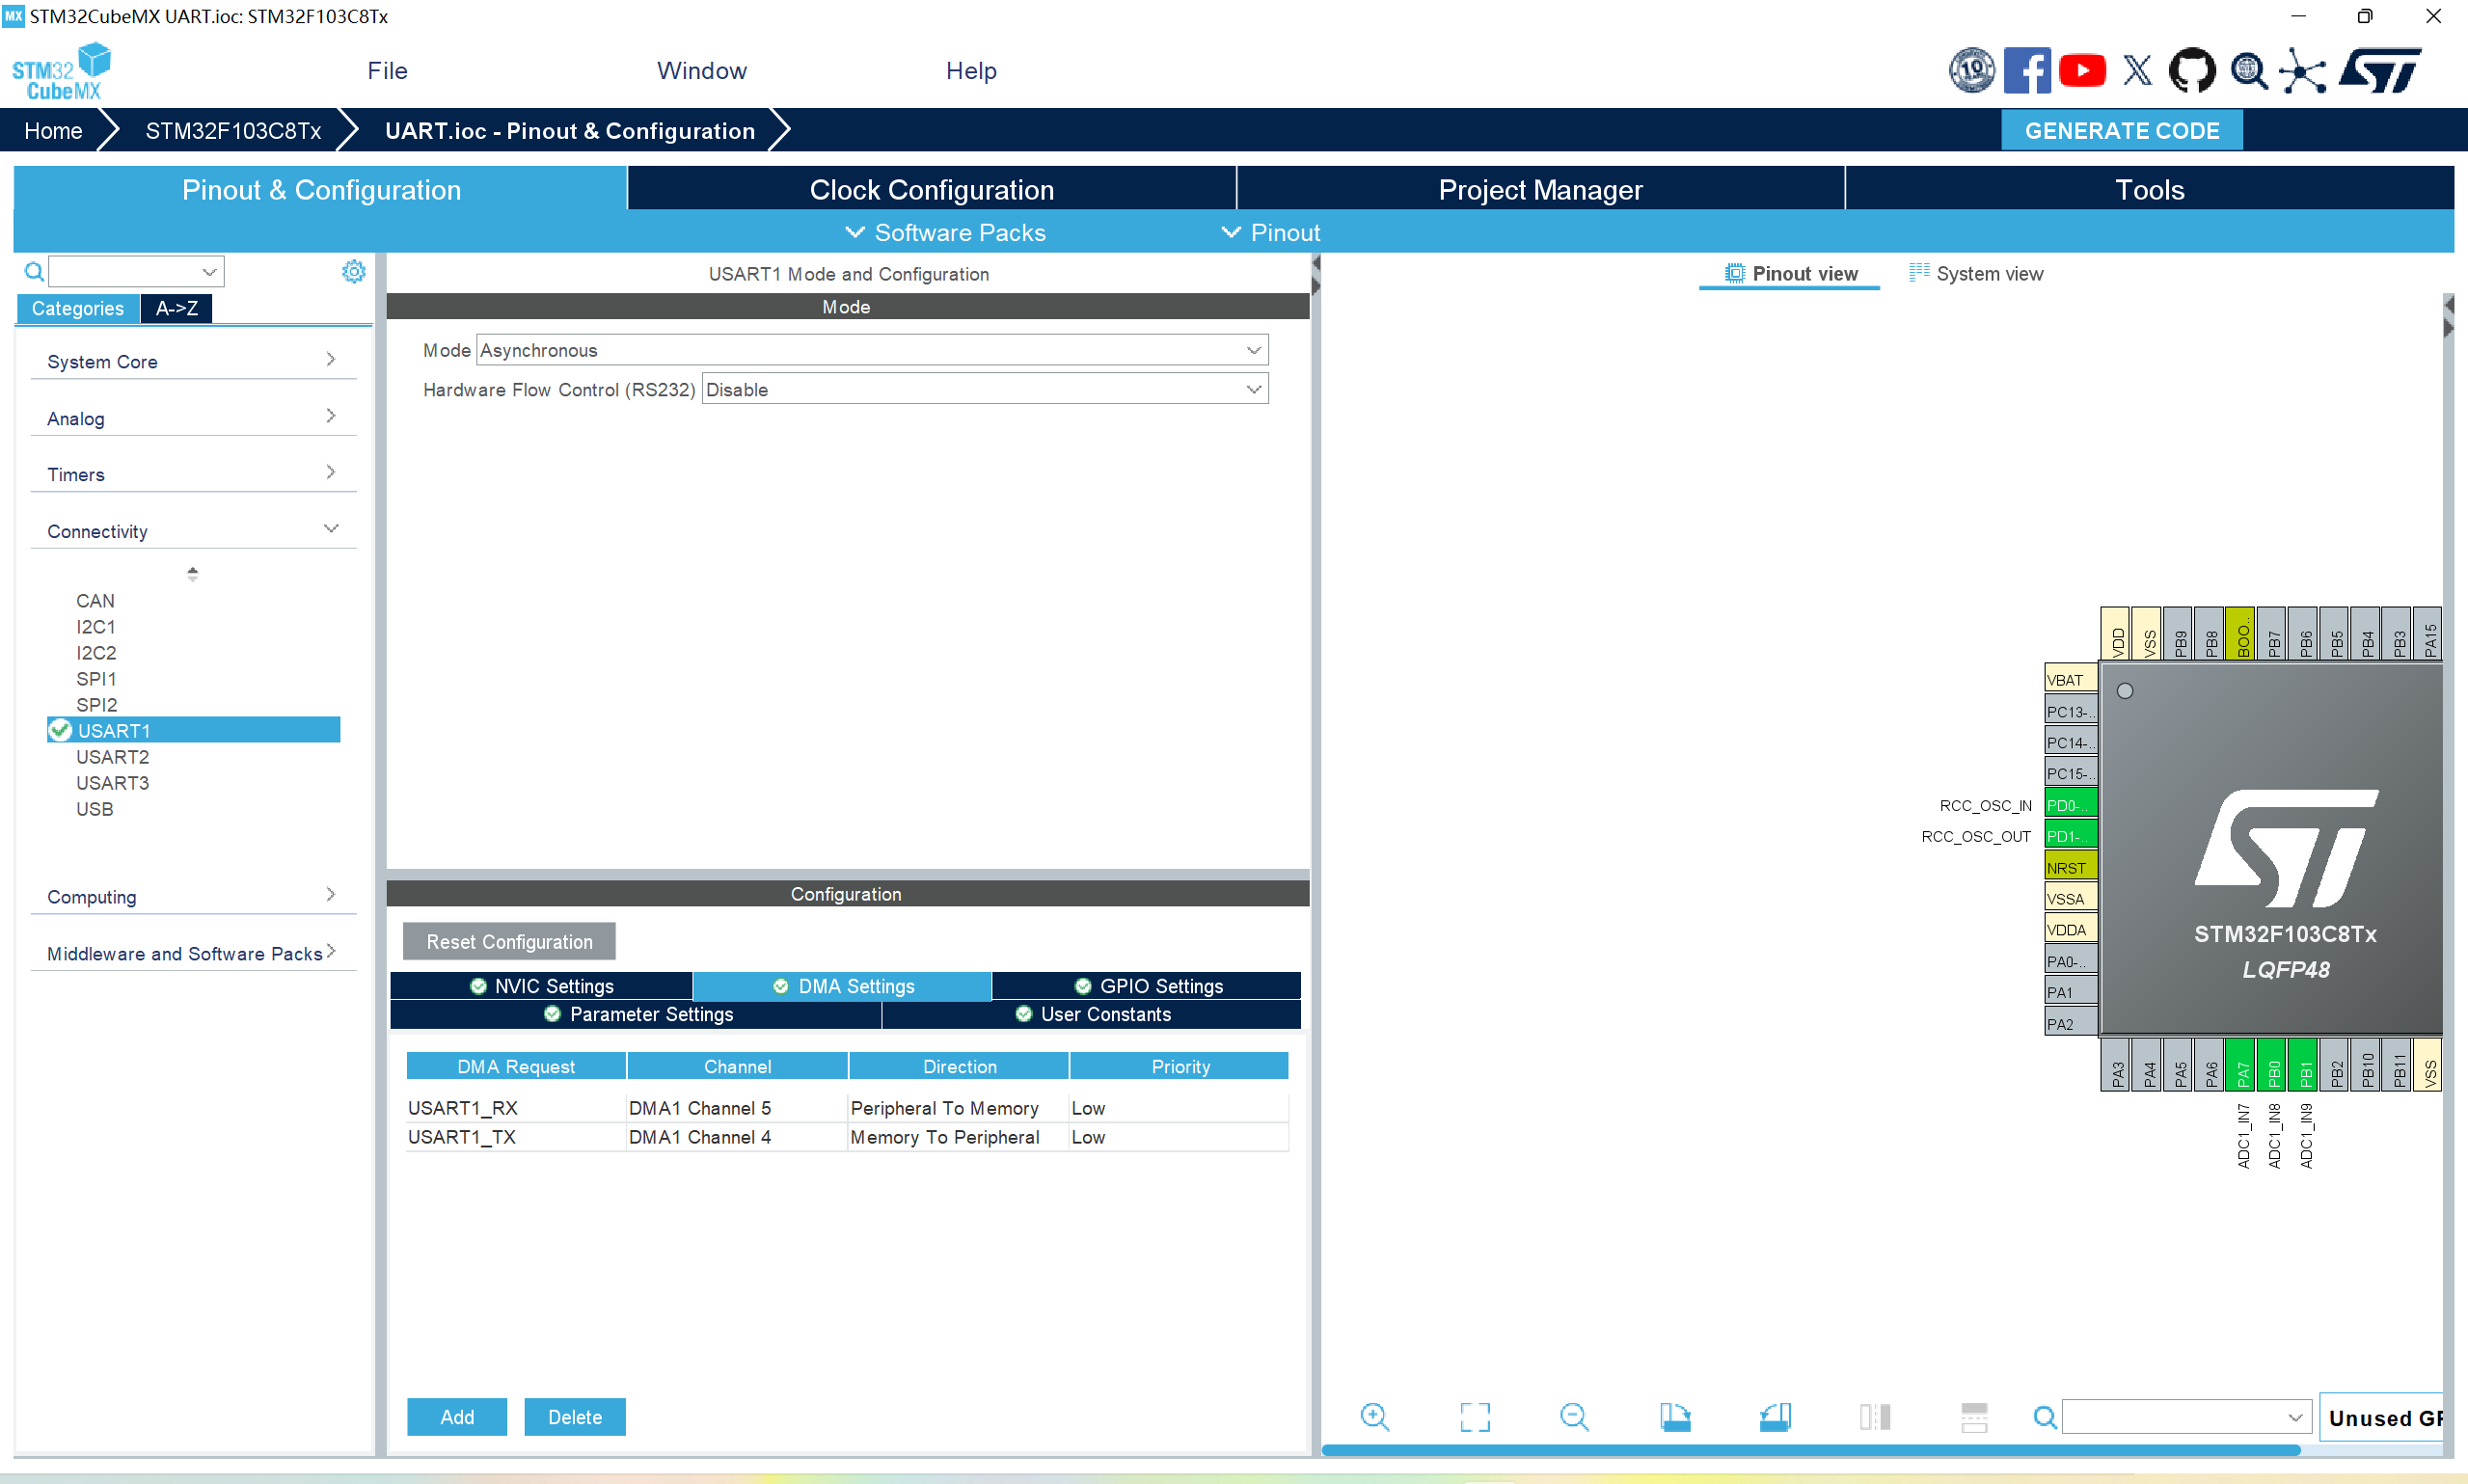
Task: Open the YouTube icon link
Action: tap(2083, 71)
